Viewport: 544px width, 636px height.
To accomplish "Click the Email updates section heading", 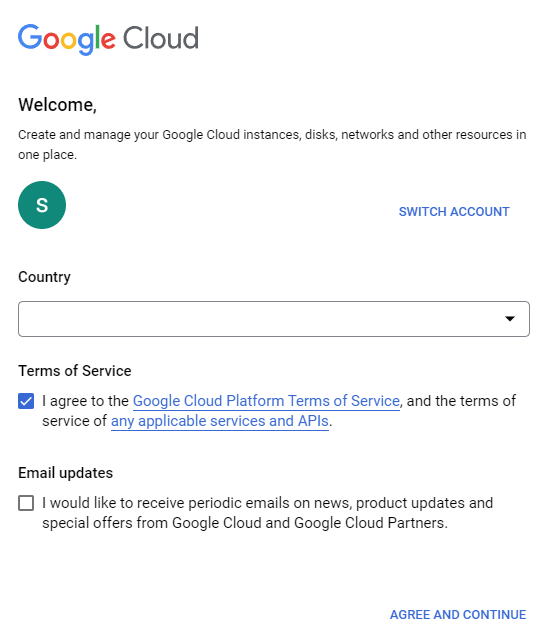I will click(x=65, y=473).
